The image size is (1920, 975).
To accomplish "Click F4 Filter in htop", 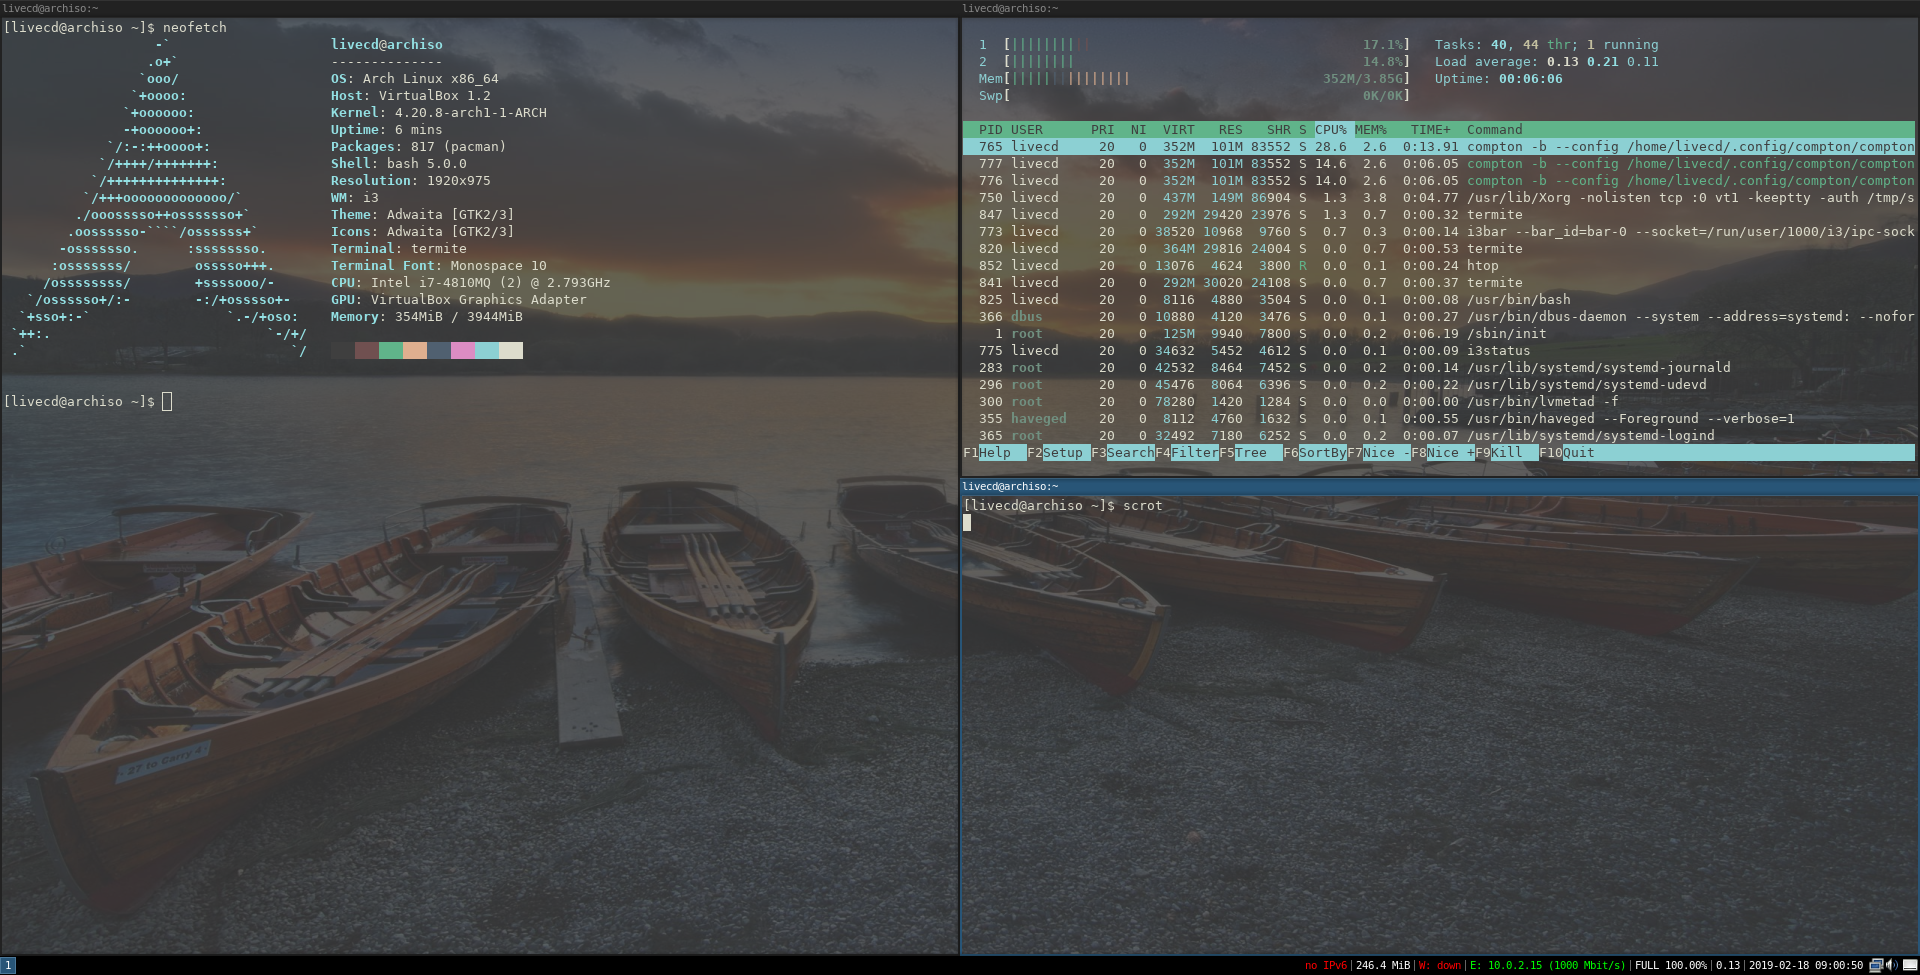I will [x=1187, y=453].
